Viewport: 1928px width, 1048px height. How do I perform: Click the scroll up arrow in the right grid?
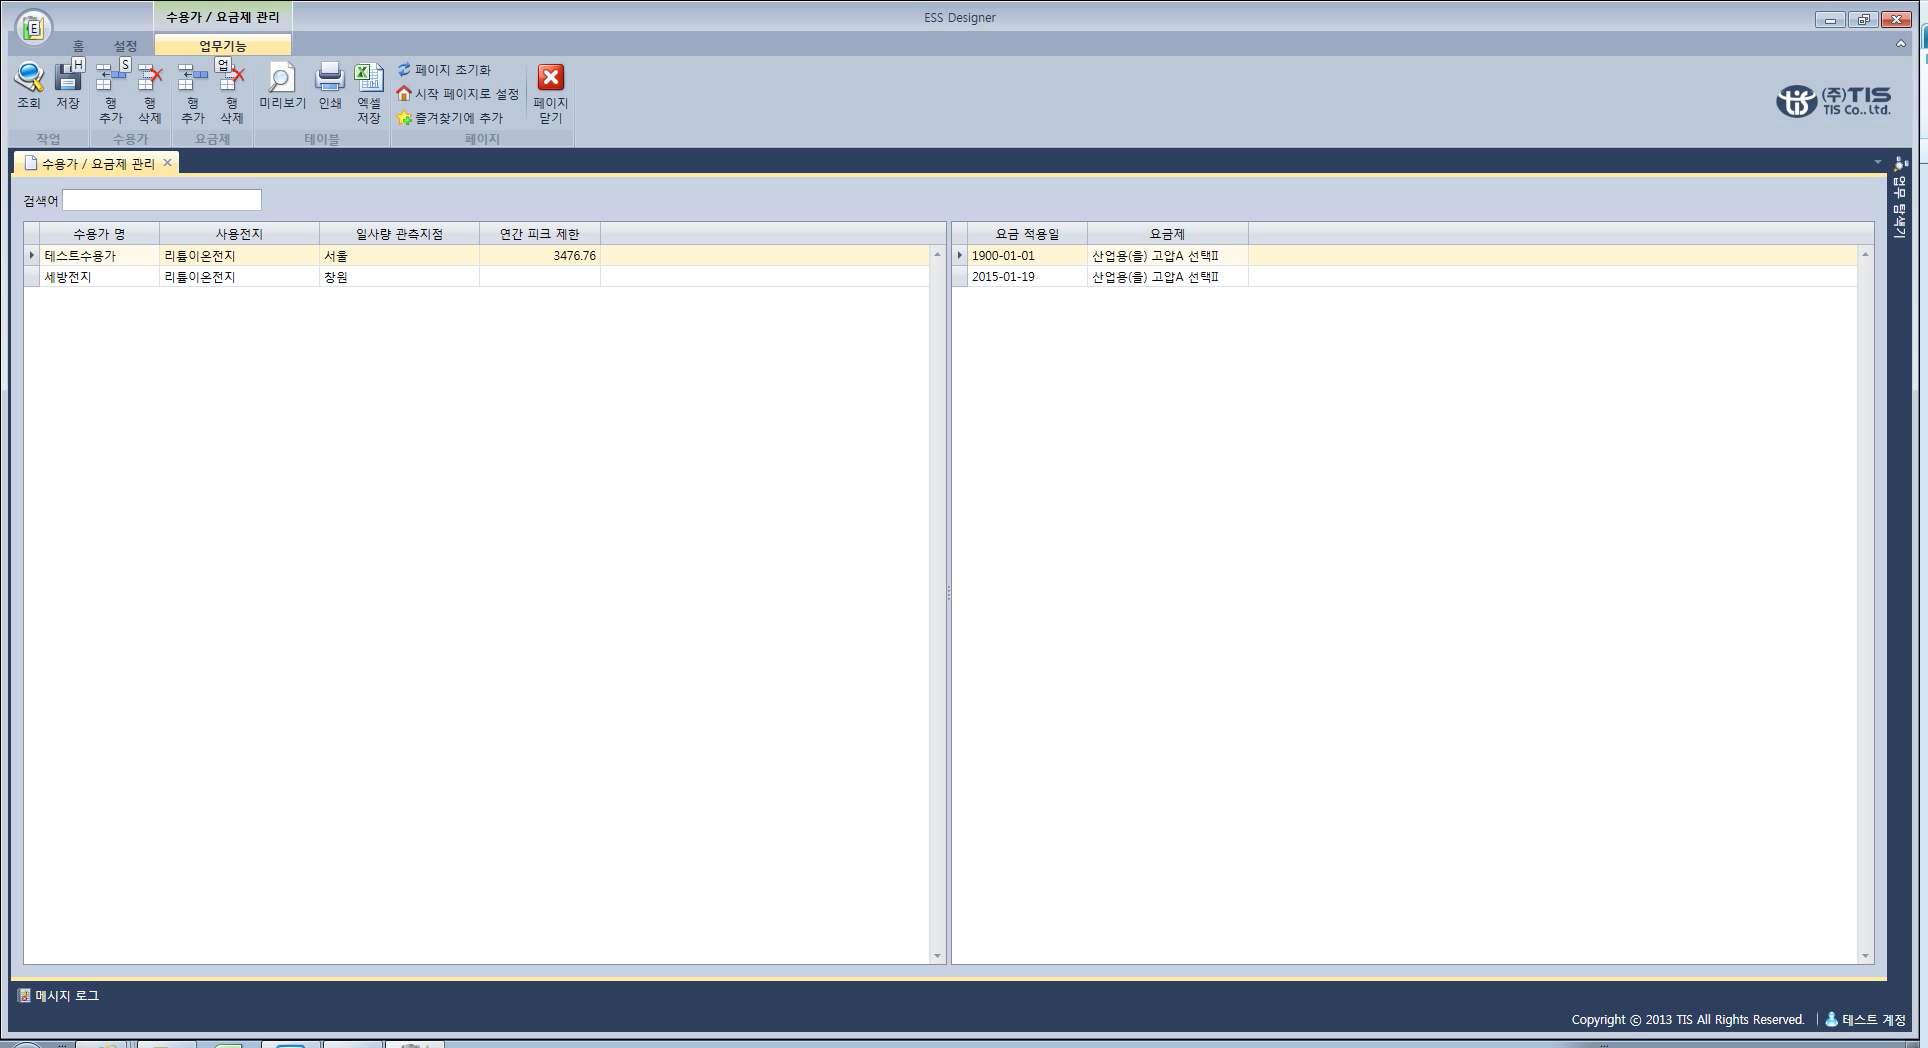click(1865, 255)
